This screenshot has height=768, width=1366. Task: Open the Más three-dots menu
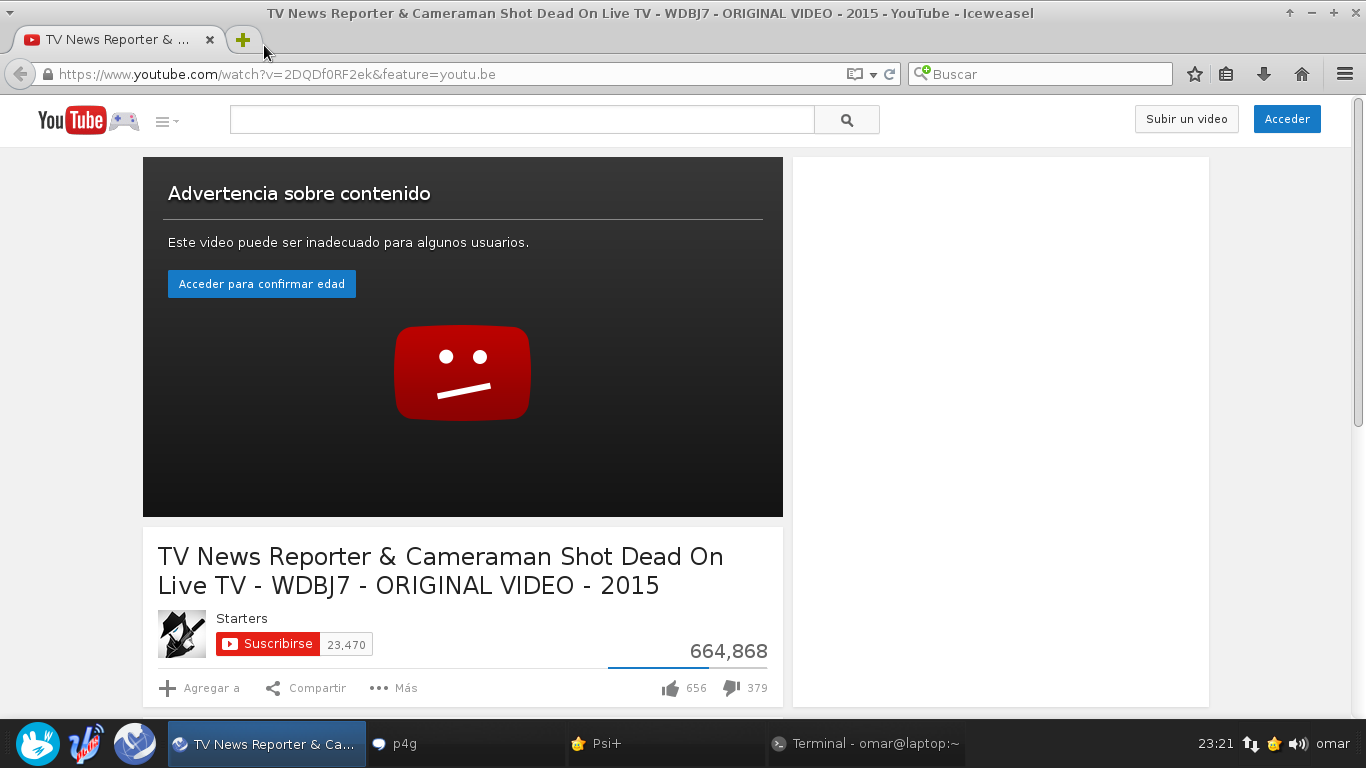coord(393,688)
